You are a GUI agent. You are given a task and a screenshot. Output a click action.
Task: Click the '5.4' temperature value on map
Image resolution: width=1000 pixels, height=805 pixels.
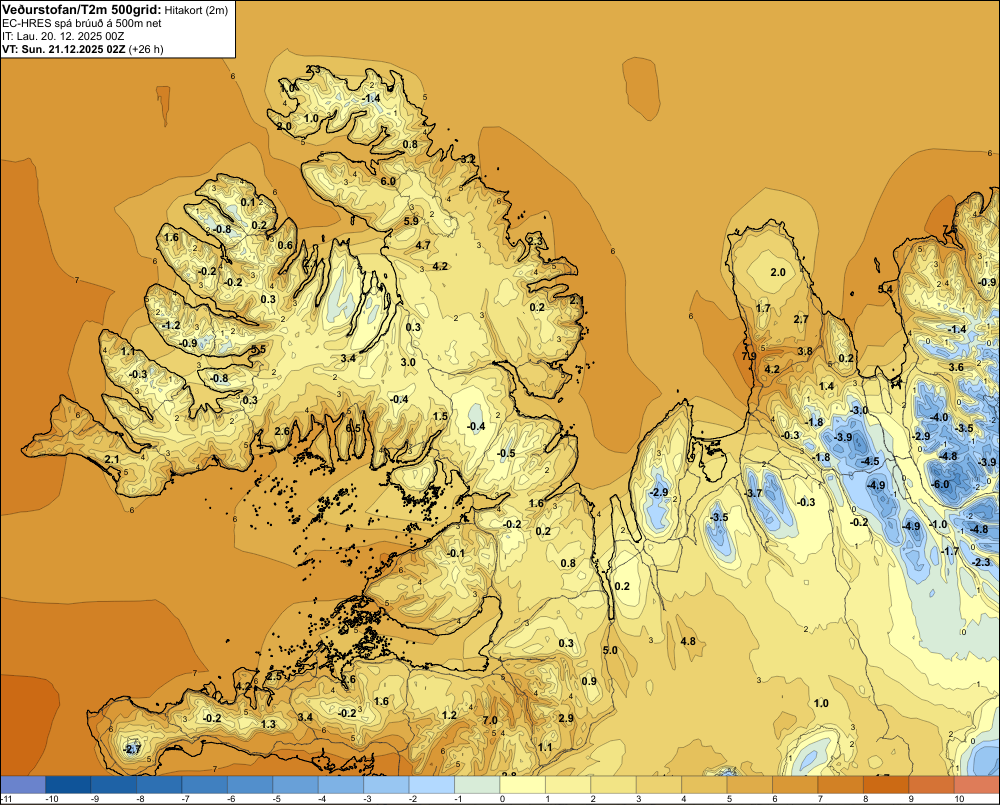(885, 289)
